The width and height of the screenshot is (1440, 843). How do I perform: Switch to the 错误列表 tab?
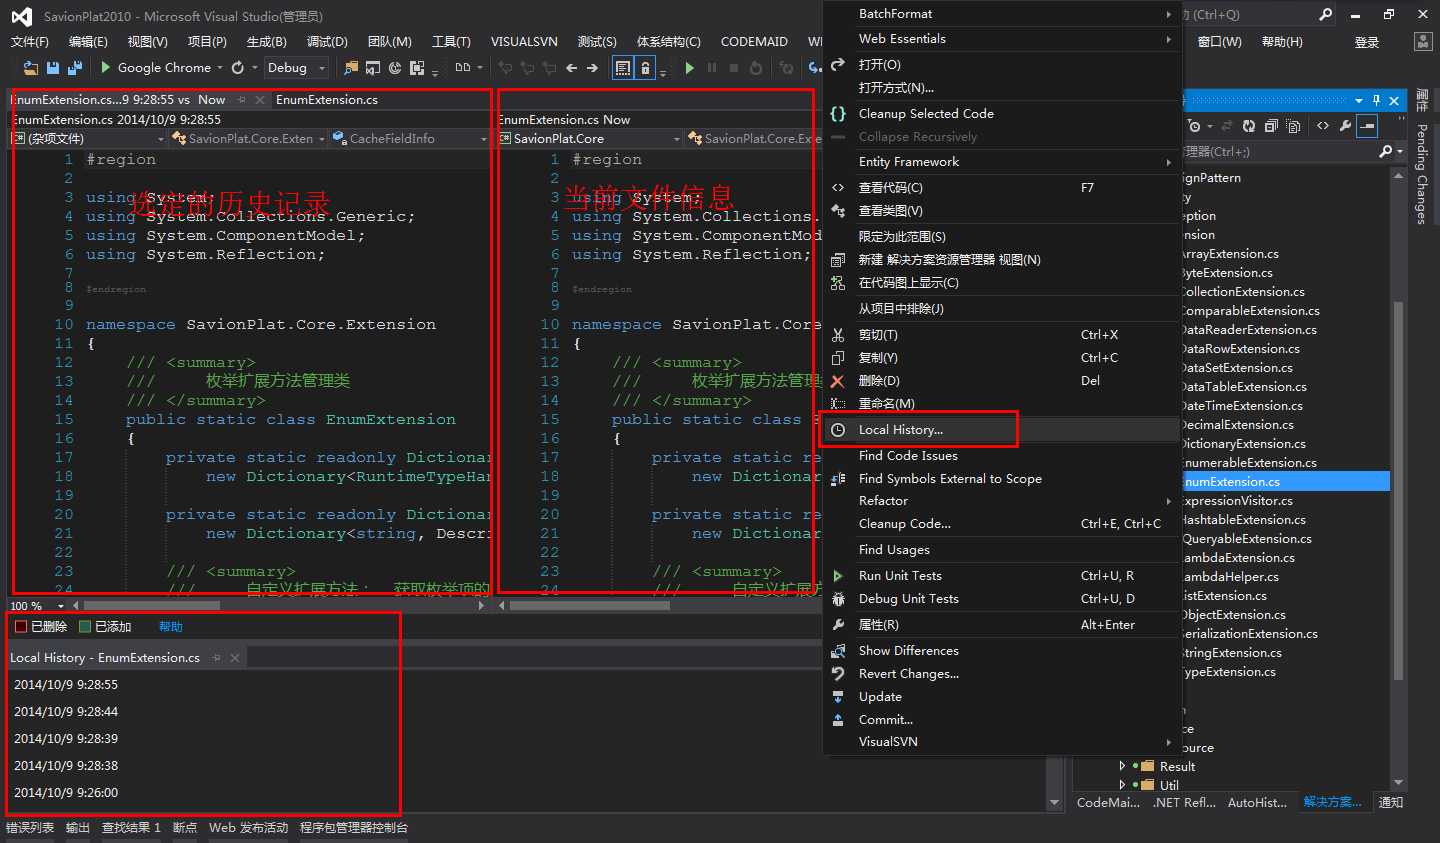tap(30, 828)
